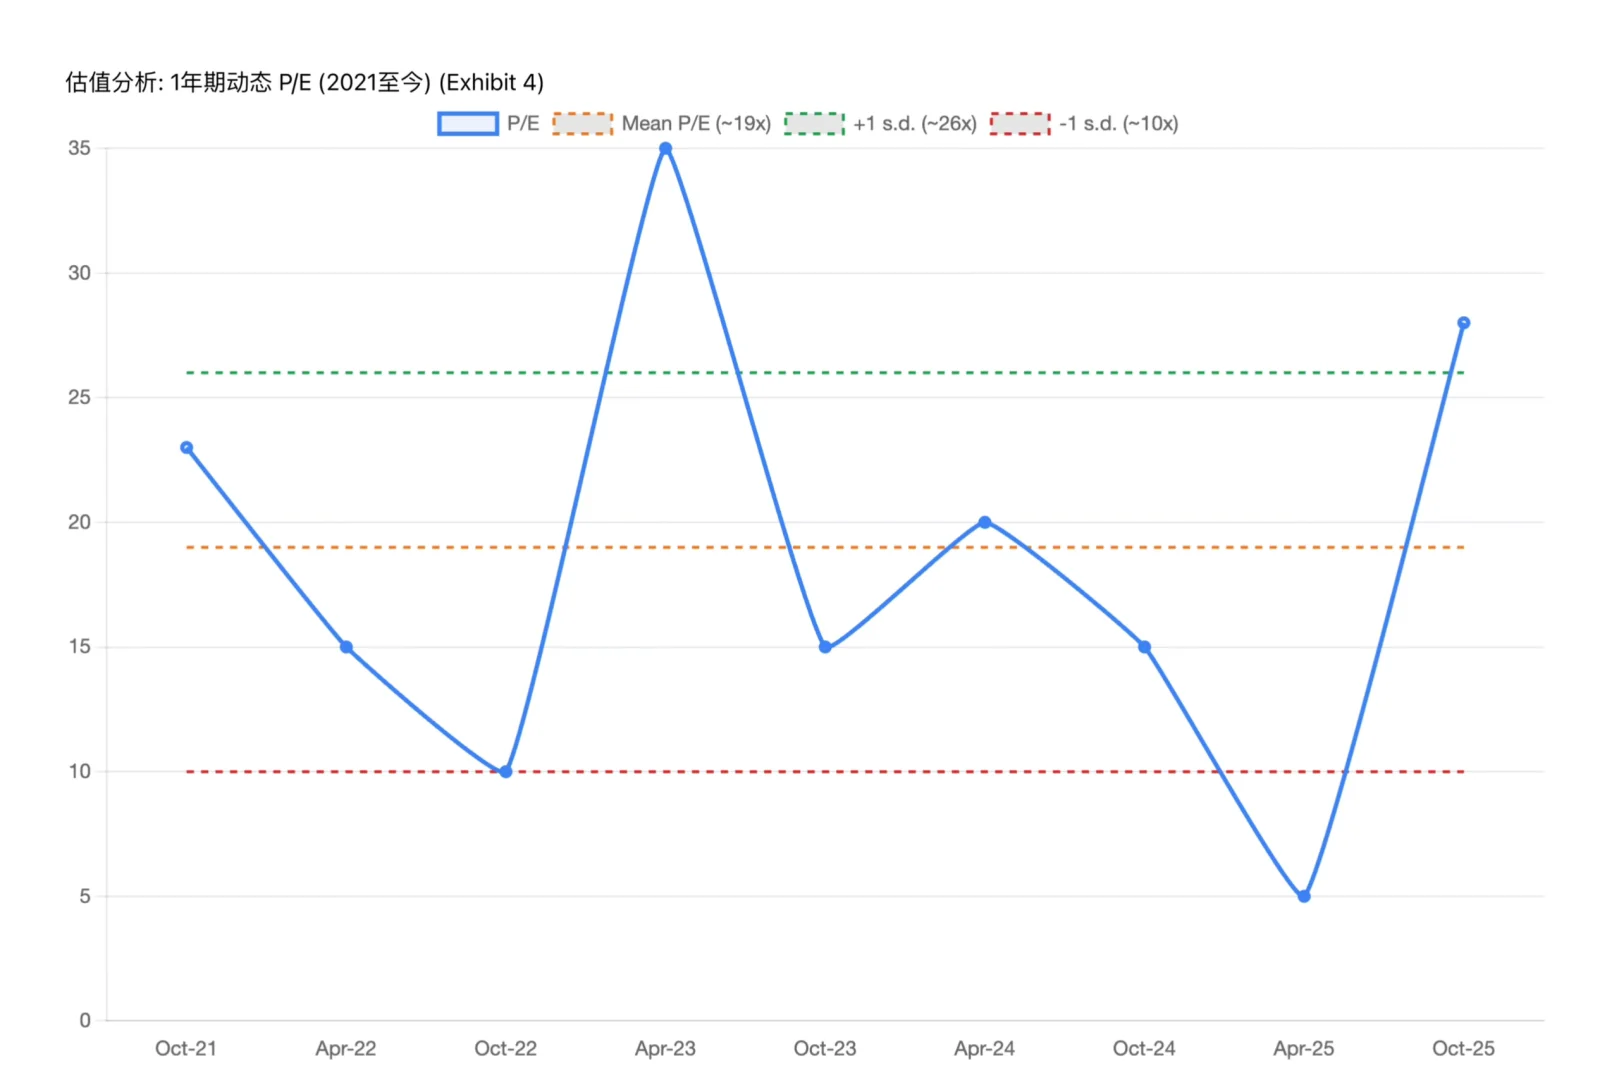The image size is (1619, 1080).
Task: Select the Apr-22 data point at 15
Action: pyautogui.click(x=346, y=647)
